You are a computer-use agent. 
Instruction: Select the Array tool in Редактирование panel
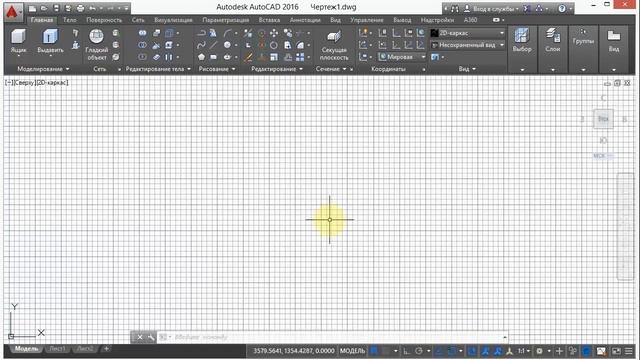(300, 57)
